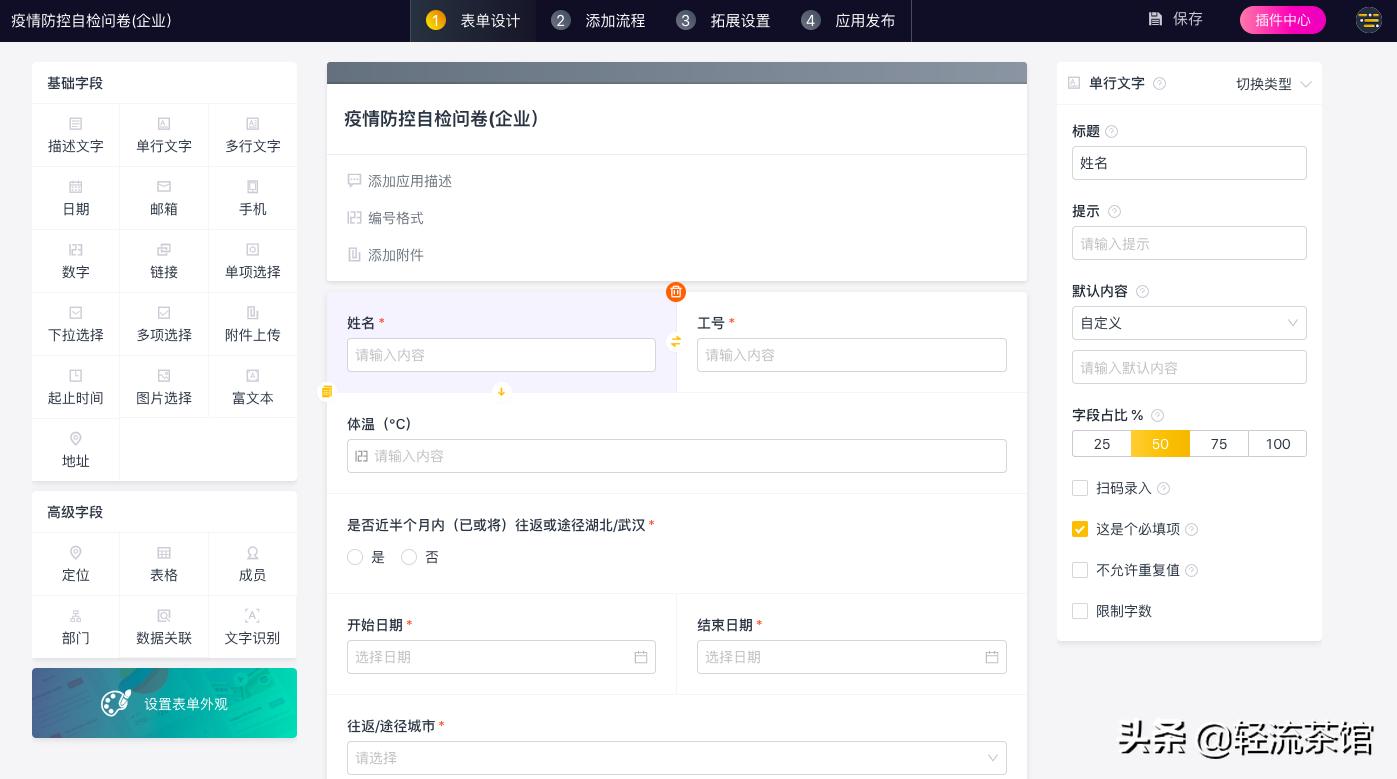Uncheck 这是个必填项 required option

tap(1080, 529)
